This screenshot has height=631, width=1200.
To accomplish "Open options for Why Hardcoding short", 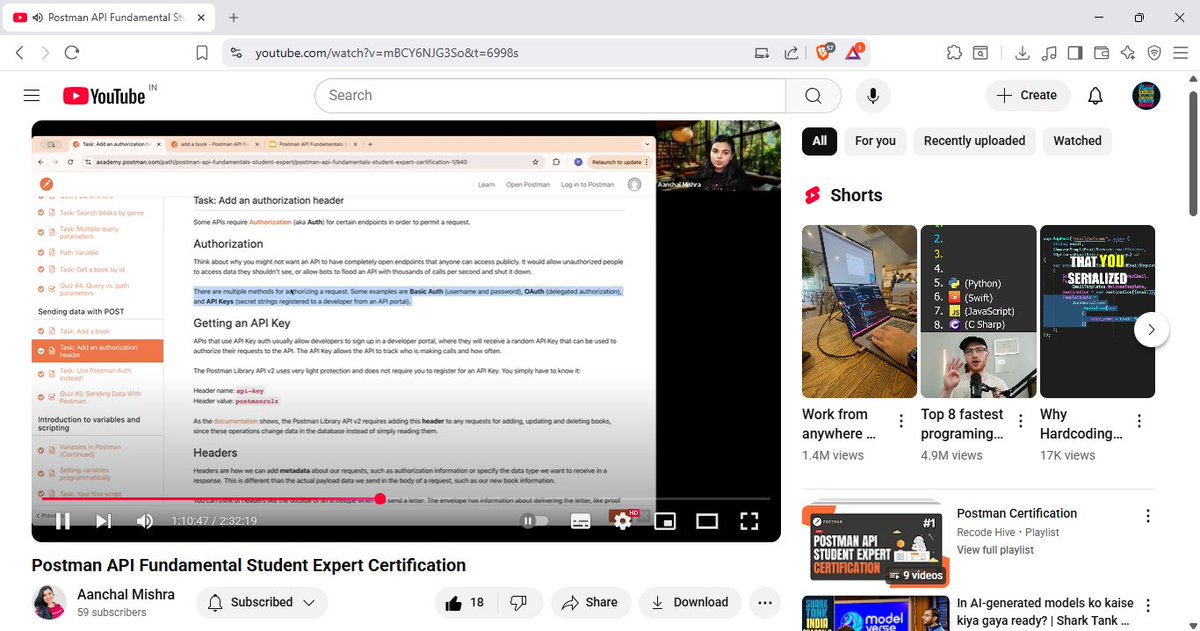I will pyautogui.click(x=1139, y=421).
